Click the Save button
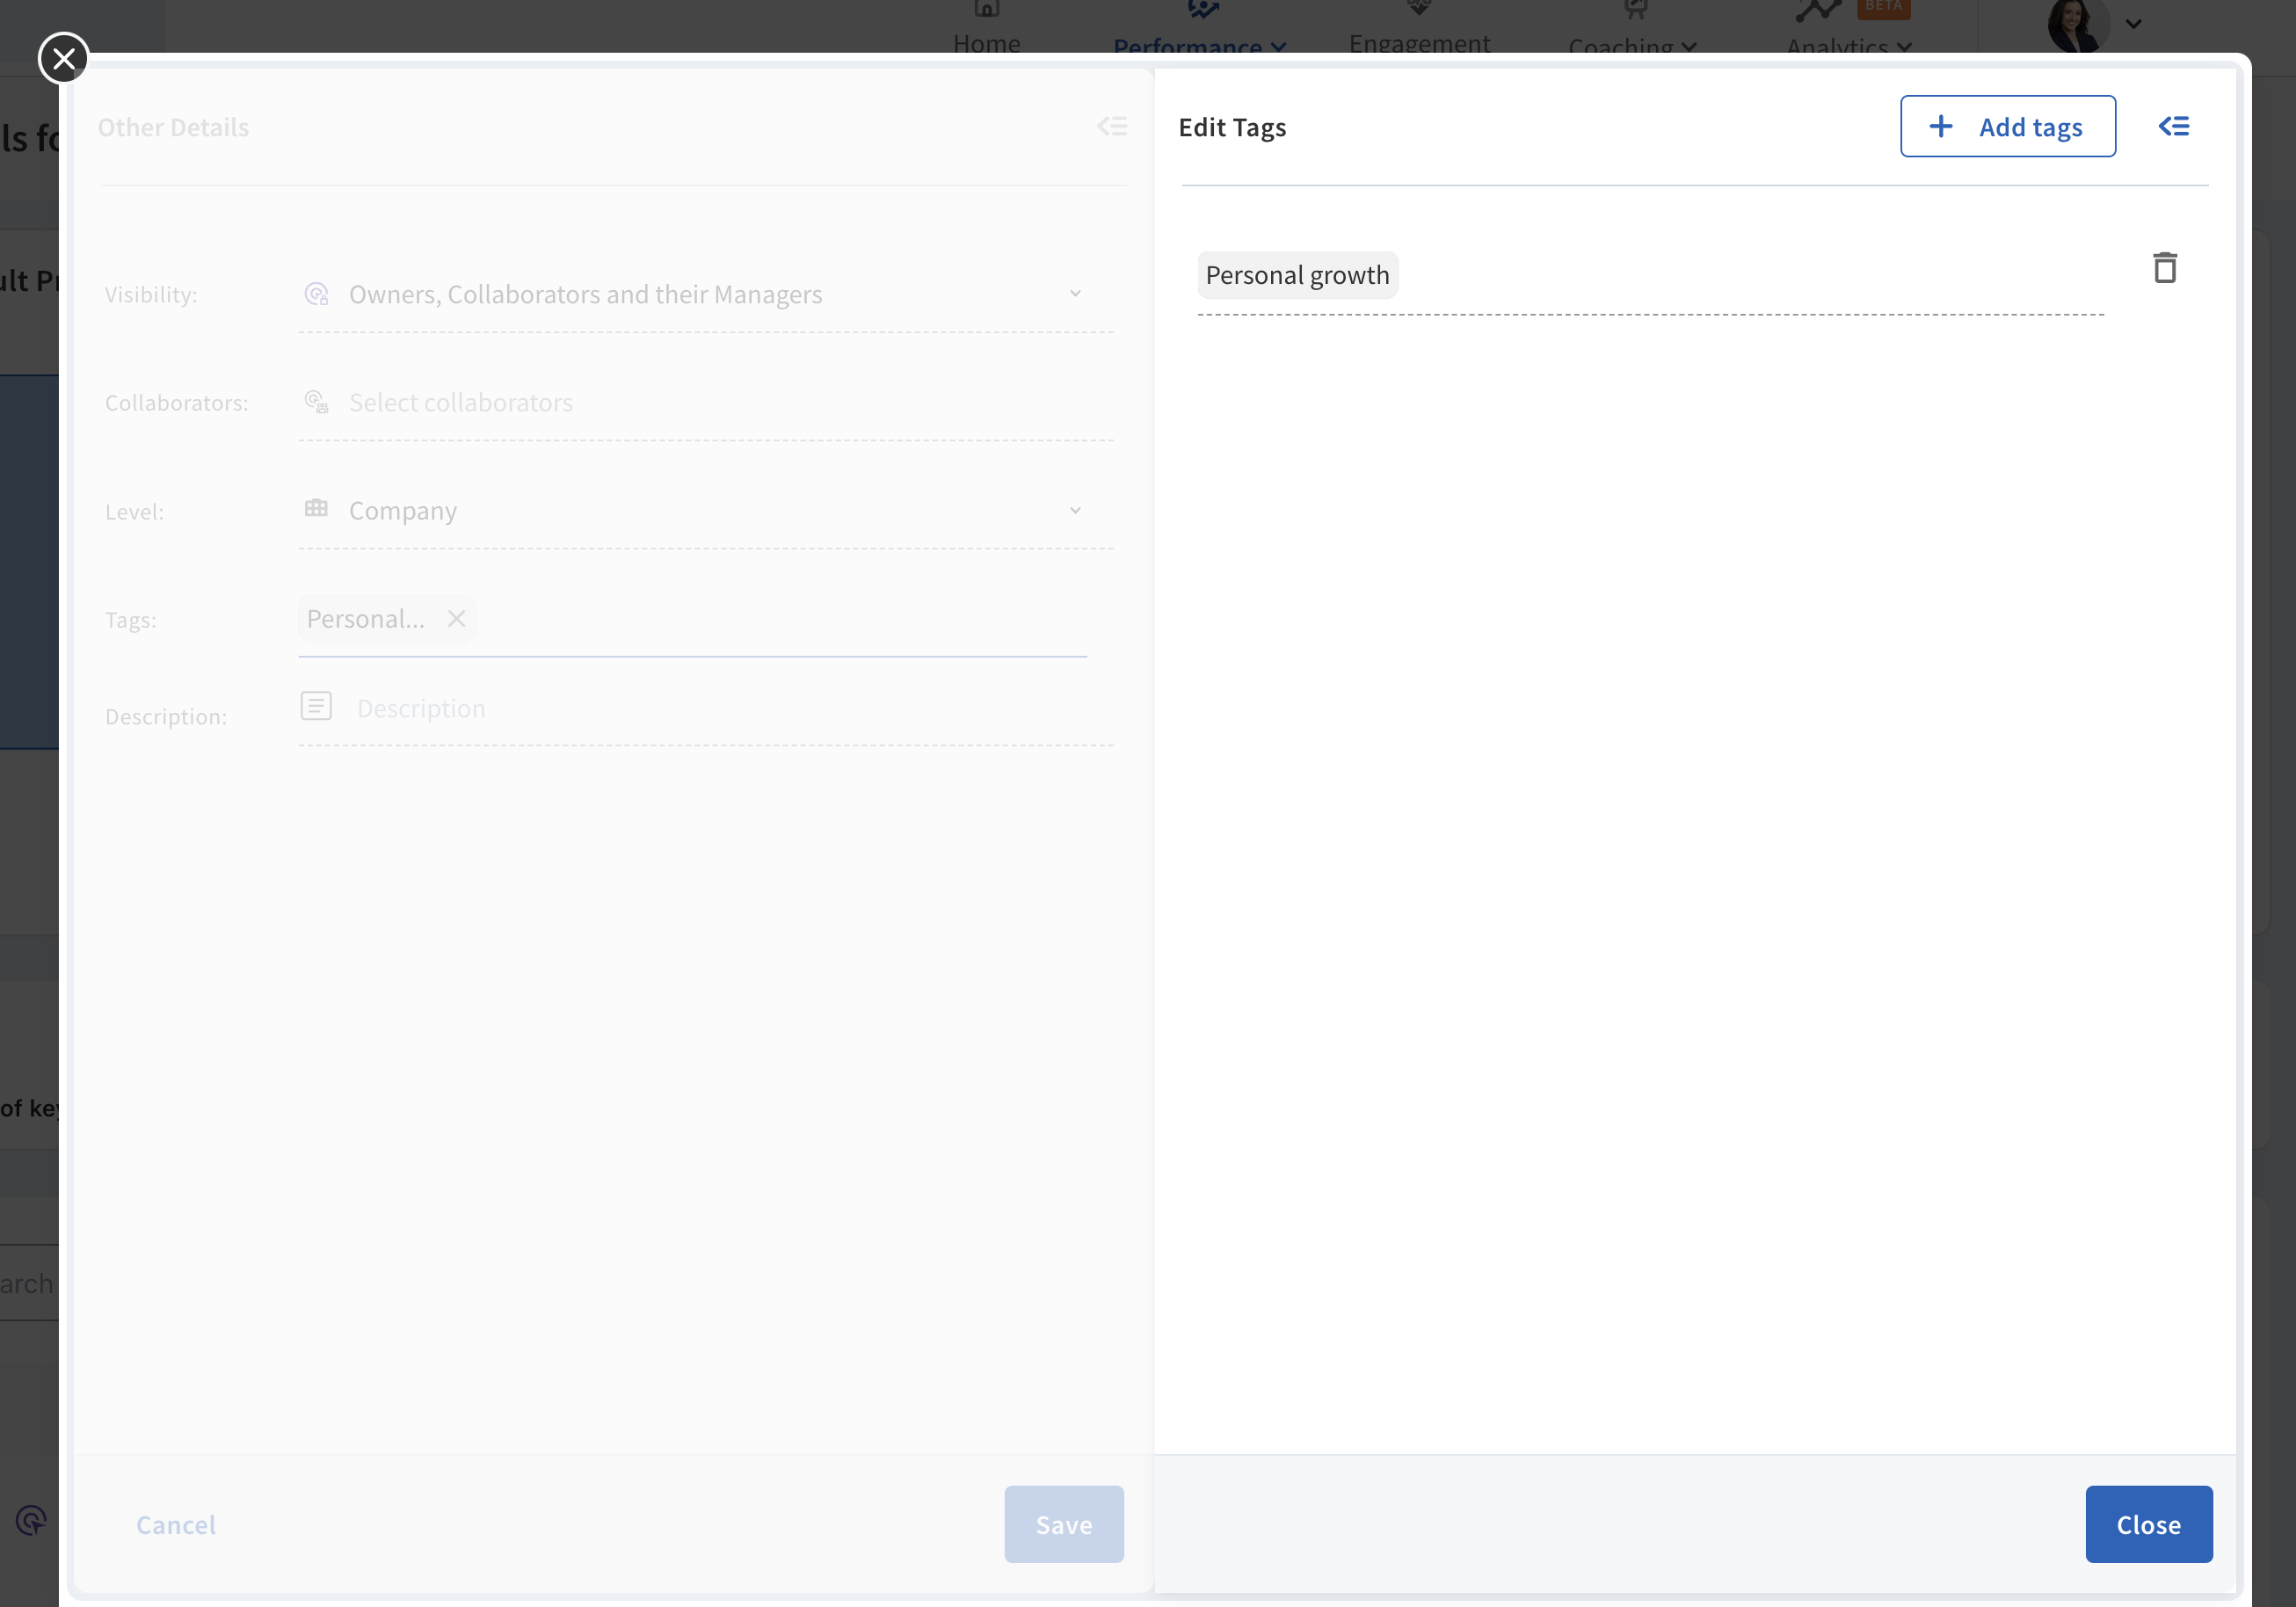The width and height of the screenshot is (2296, 1607). coord(1063,1524)
